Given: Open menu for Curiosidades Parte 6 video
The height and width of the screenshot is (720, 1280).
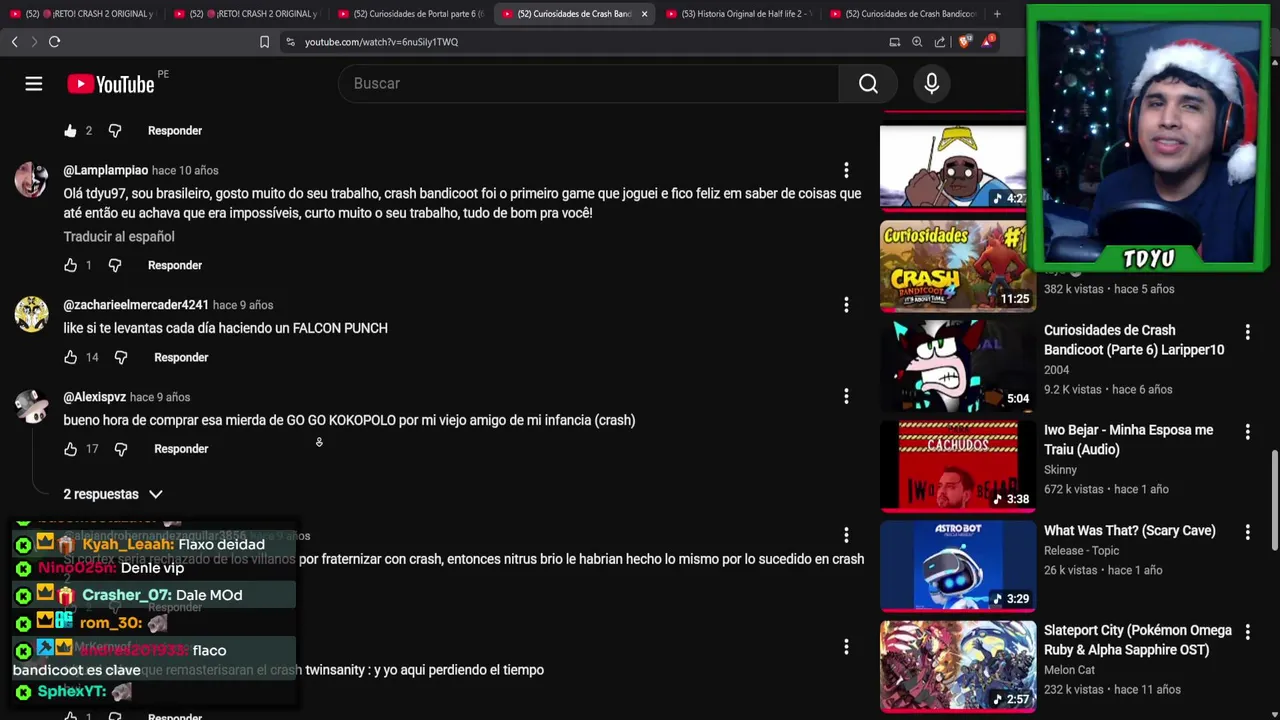Looking at the screenshot, I should coord(1247,331).
